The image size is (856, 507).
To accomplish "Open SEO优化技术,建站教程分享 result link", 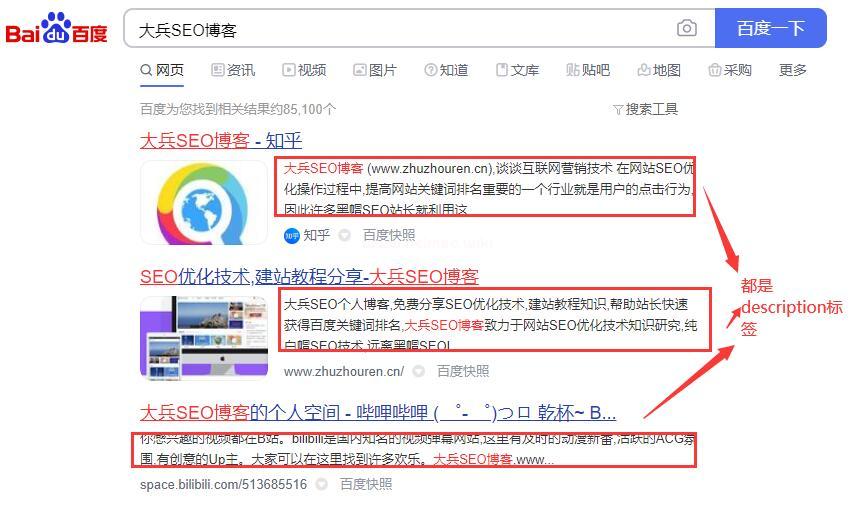I will [x=309, y=277].
